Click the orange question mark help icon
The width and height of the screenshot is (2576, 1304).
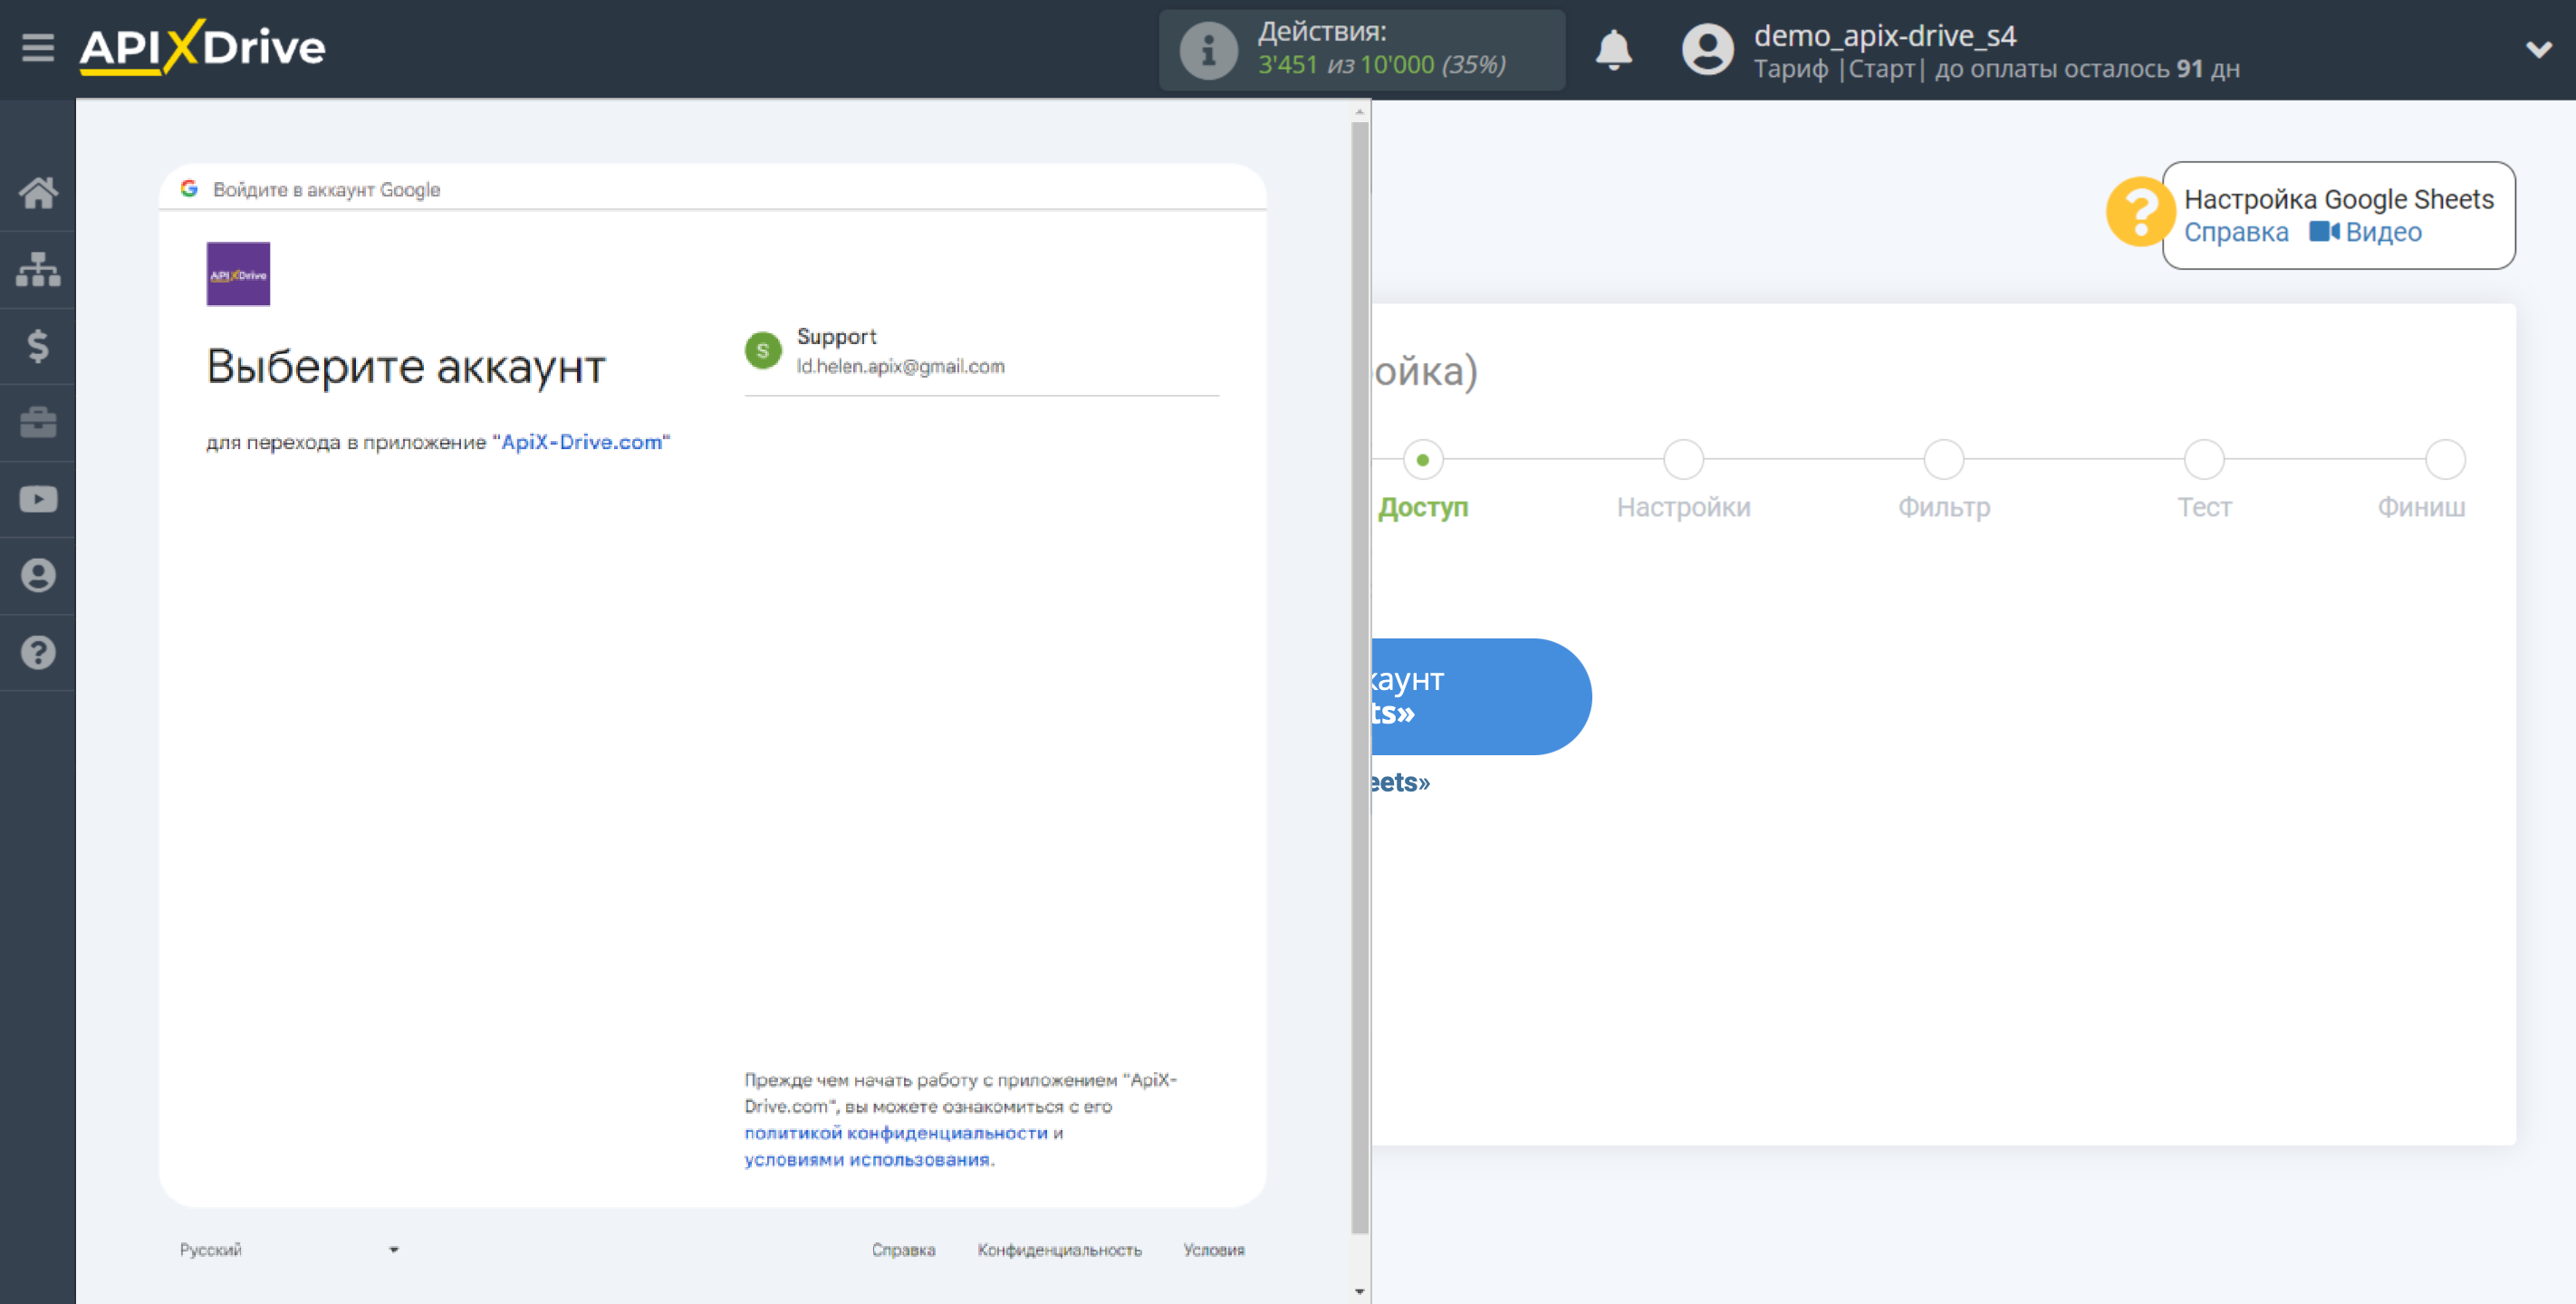click(2139, 211)
